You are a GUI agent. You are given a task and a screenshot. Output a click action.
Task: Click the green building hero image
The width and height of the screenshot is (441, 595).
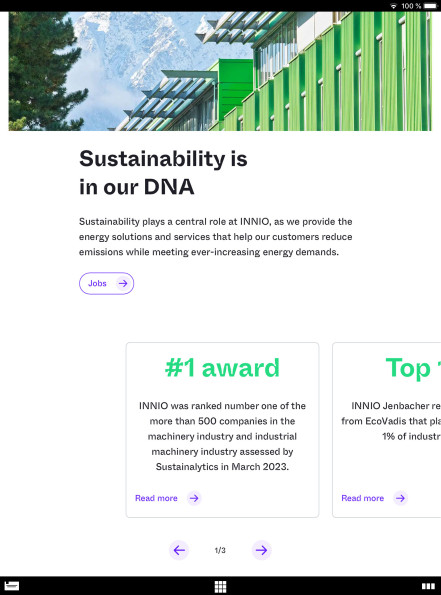[x=220, y=71]
